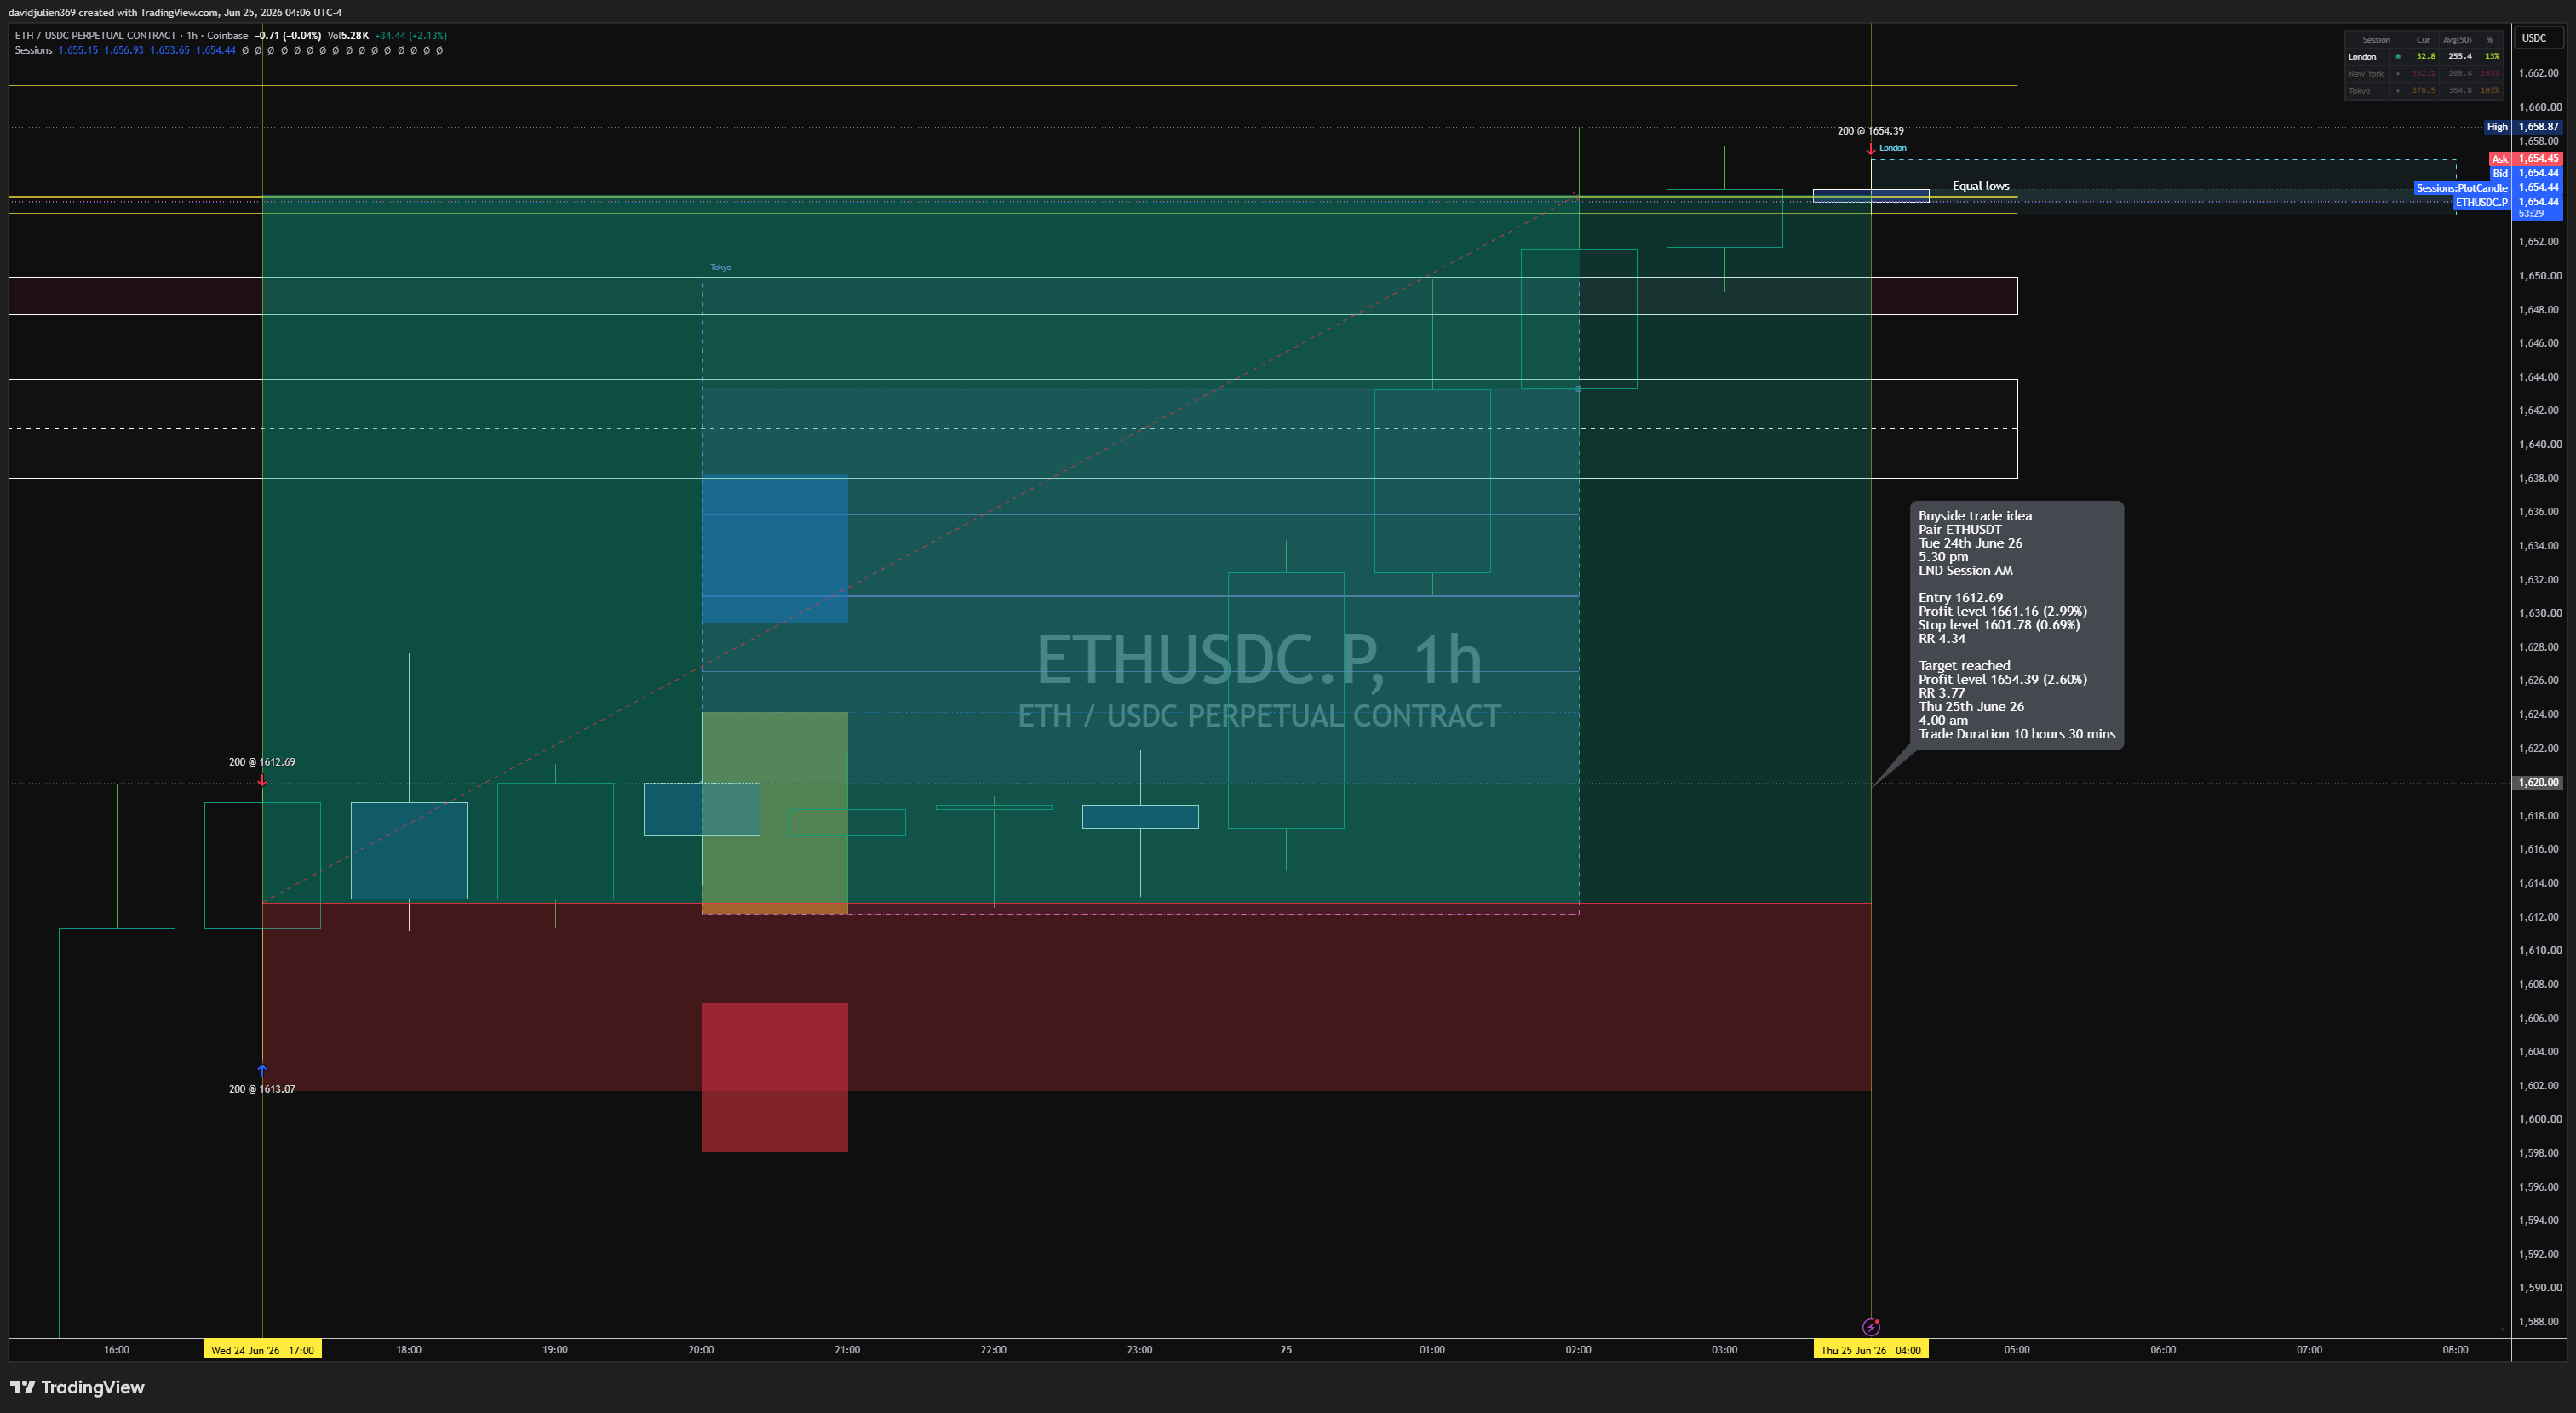Click the red arrow at 200 @ 1612.69

pos(262,779)
